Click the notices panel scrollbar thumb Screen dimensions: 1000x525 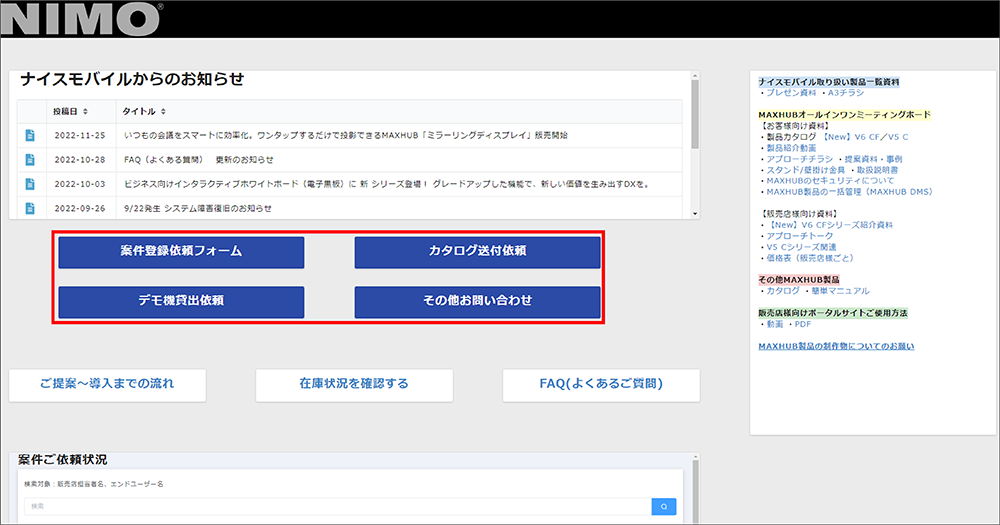(695, 114)
